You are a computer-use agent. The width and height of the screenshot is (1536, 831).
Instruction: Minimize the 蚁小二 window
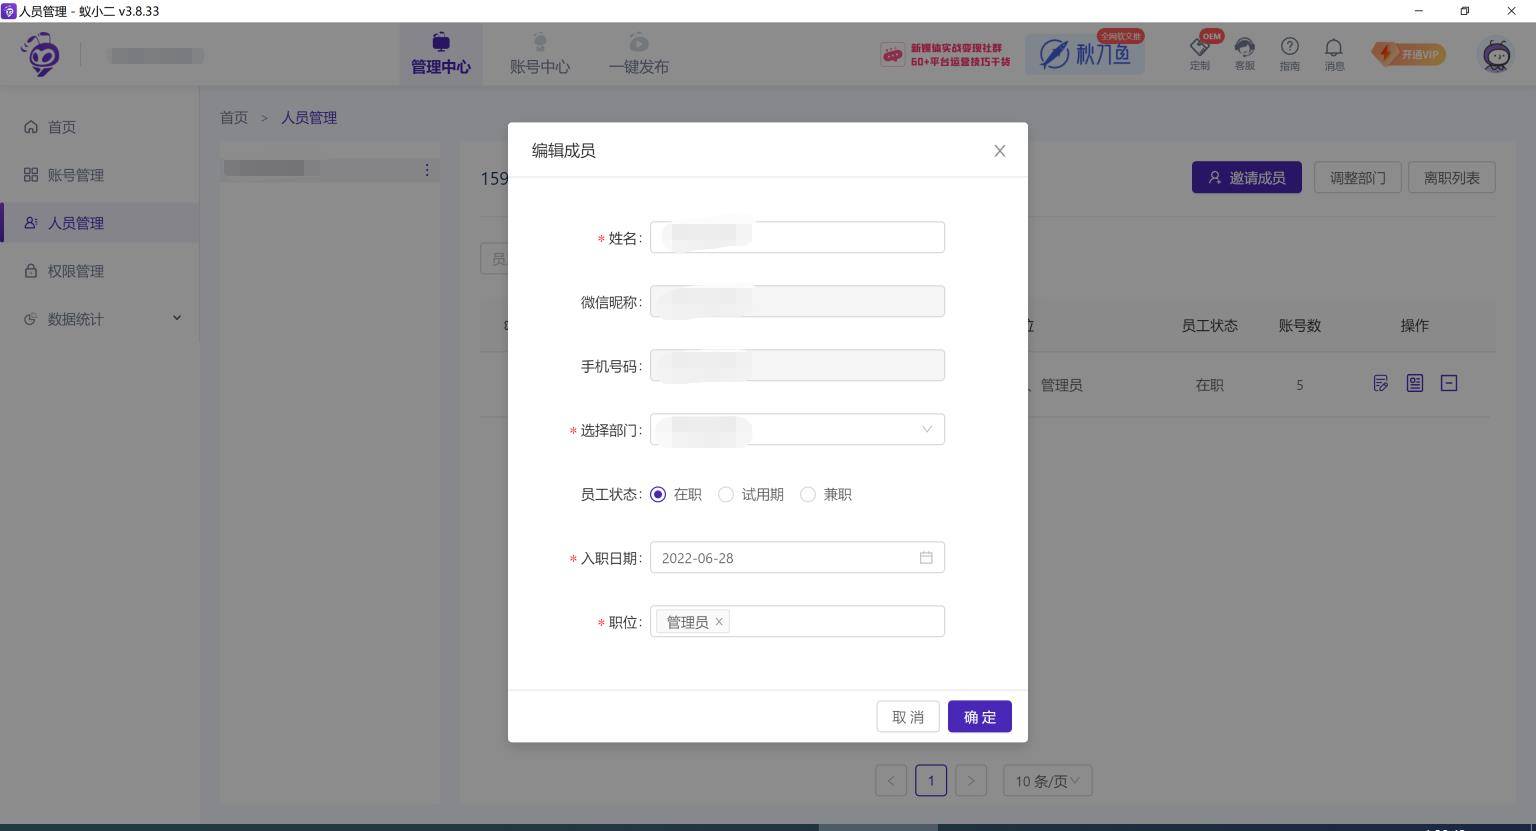(x=1418, y=11)
